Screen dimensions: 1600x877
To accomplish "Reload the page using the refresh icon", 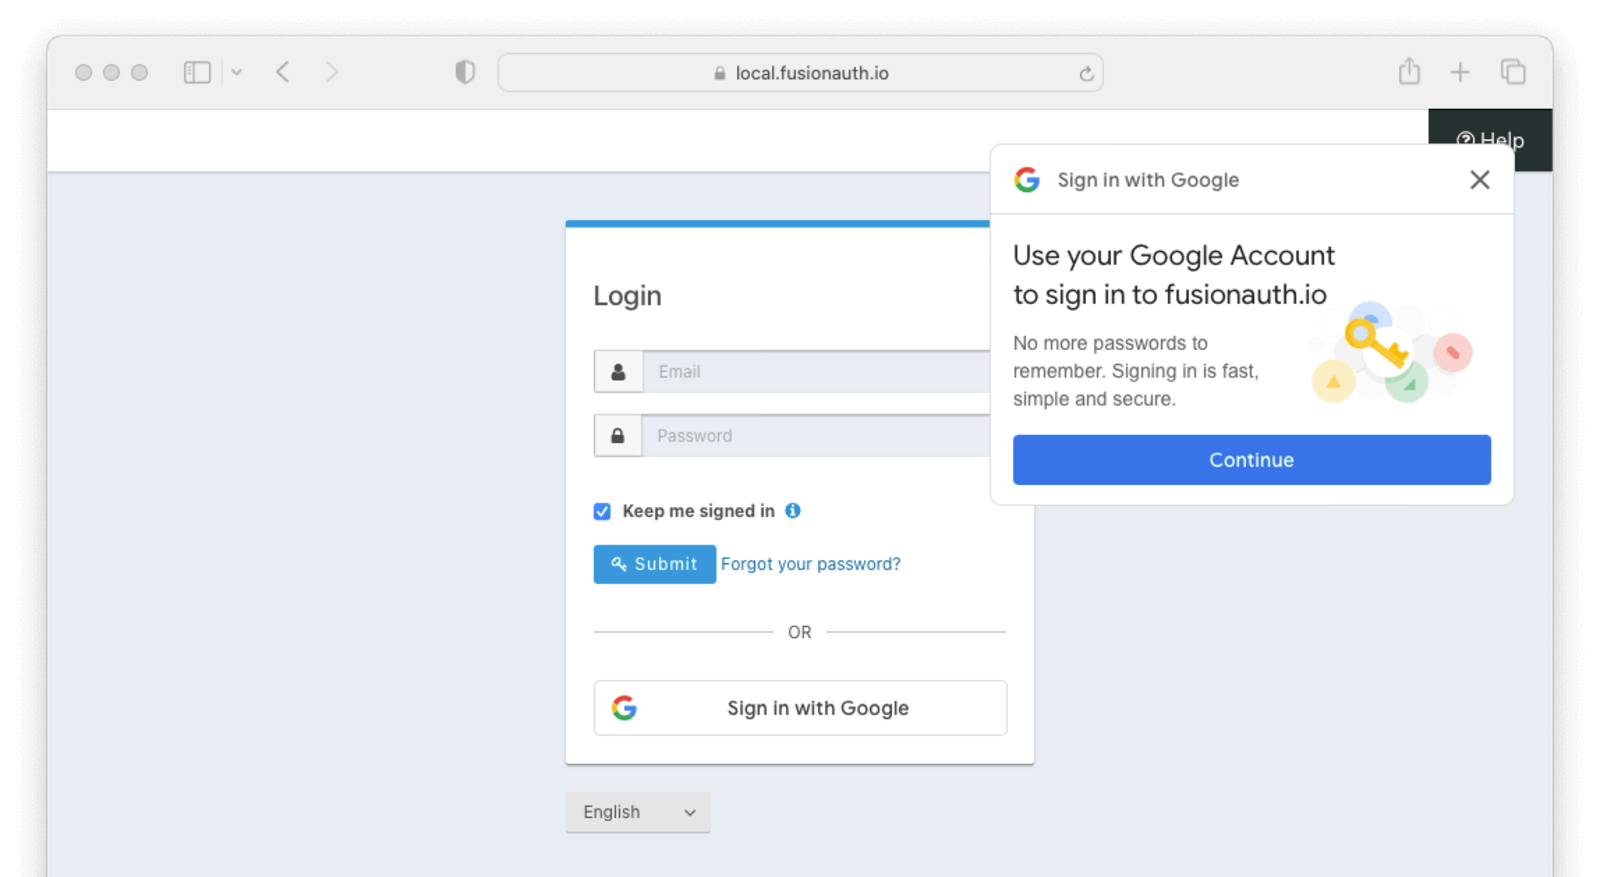I will (1086, 72).
